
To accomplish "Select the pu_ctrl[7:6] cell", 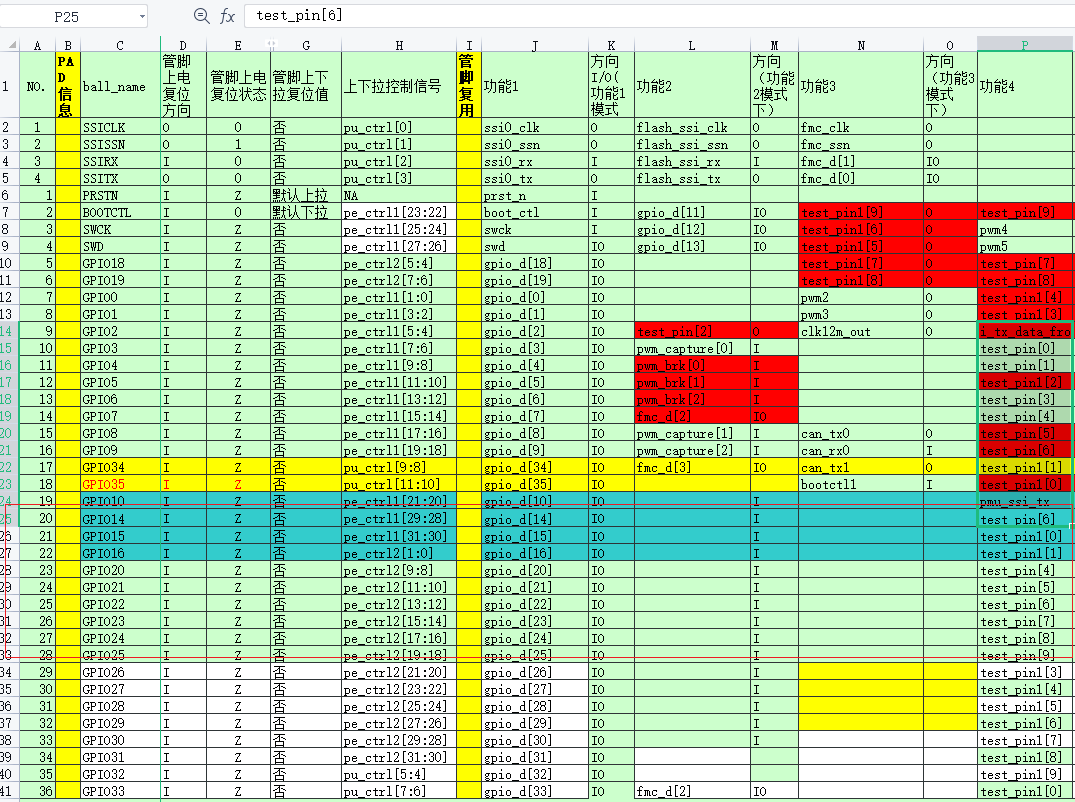I will tap(399, 791).
